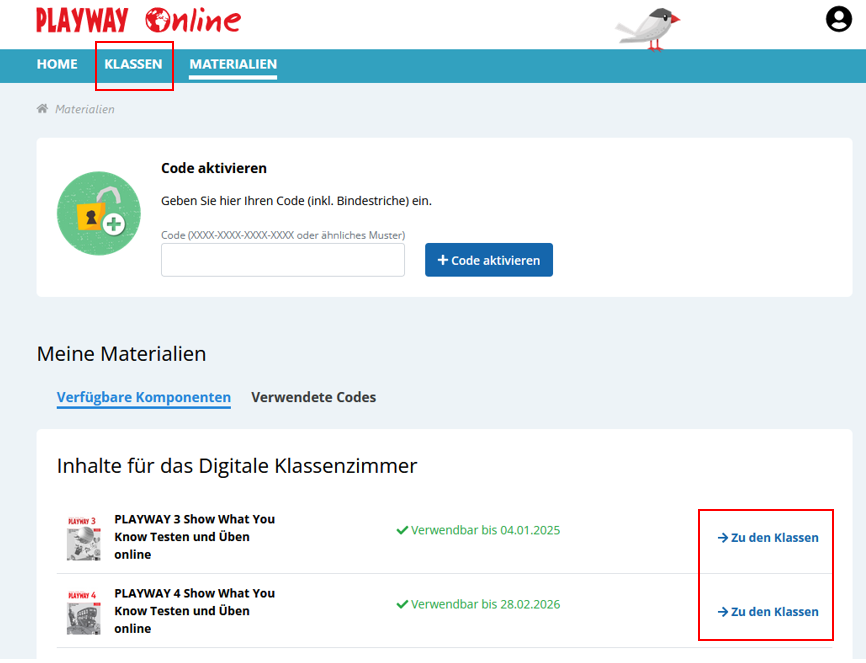Click the Geben Sie hier Ihren Code instruction
The width and height of the screenshot is (866, 663).
pos(297,201)
